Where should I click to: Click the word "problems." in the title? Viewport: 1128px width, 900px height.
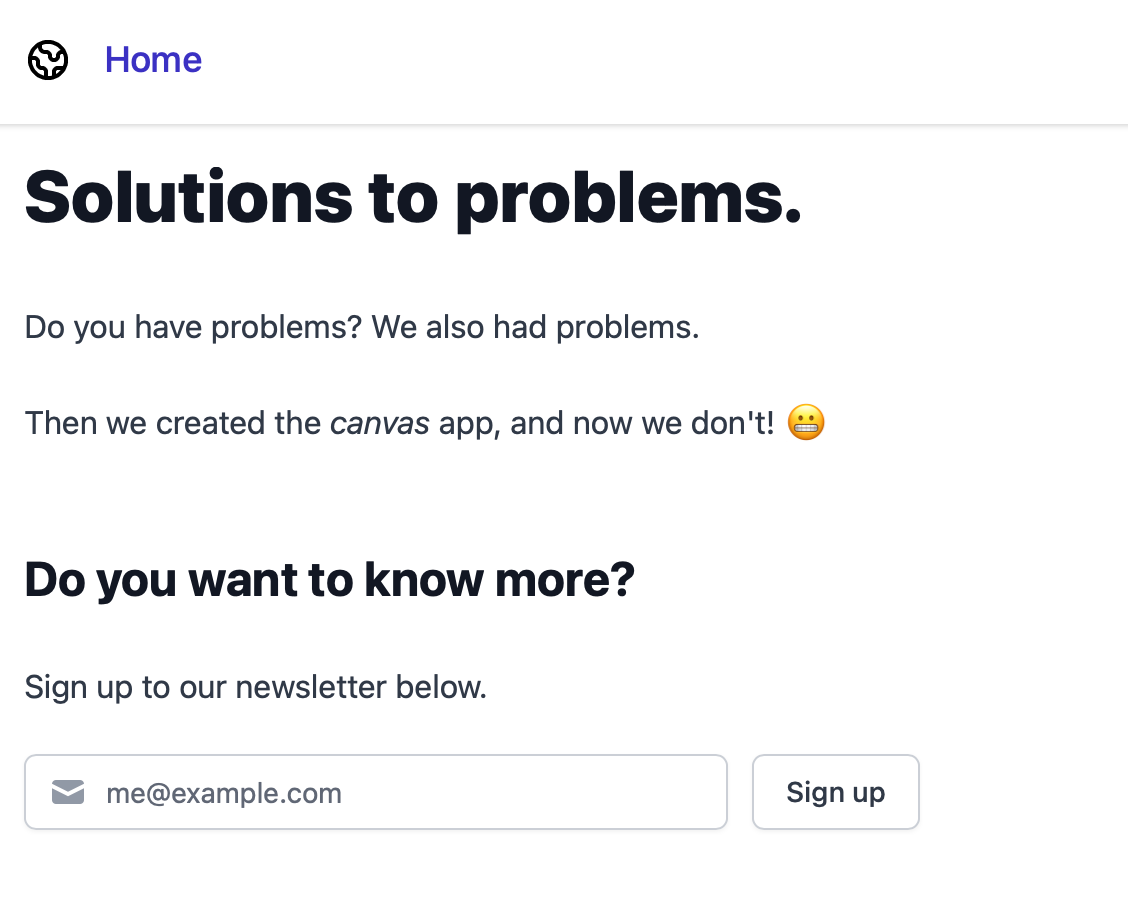coord(628,198)
